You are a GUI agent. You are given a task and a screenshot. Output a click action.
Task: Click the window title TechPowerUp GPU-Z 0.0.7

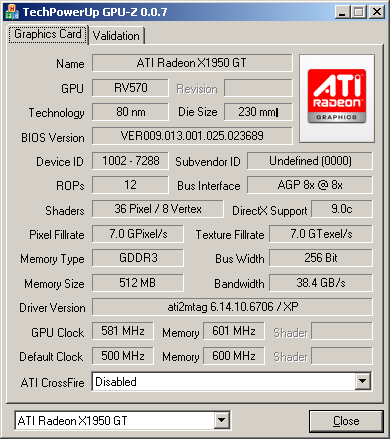[x=95, y=12]
